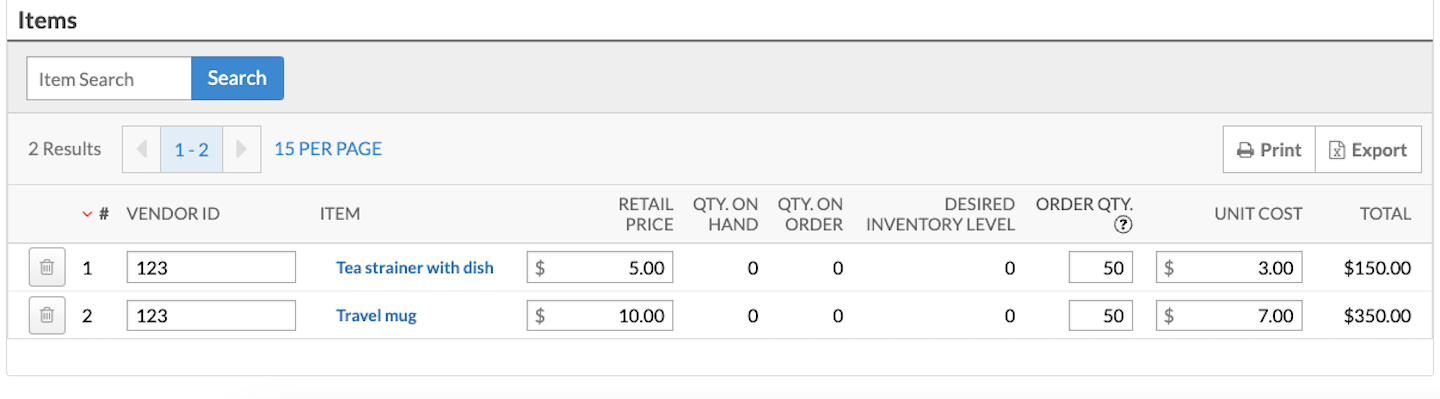Edit Travel mug retail price field

point(600,316)
